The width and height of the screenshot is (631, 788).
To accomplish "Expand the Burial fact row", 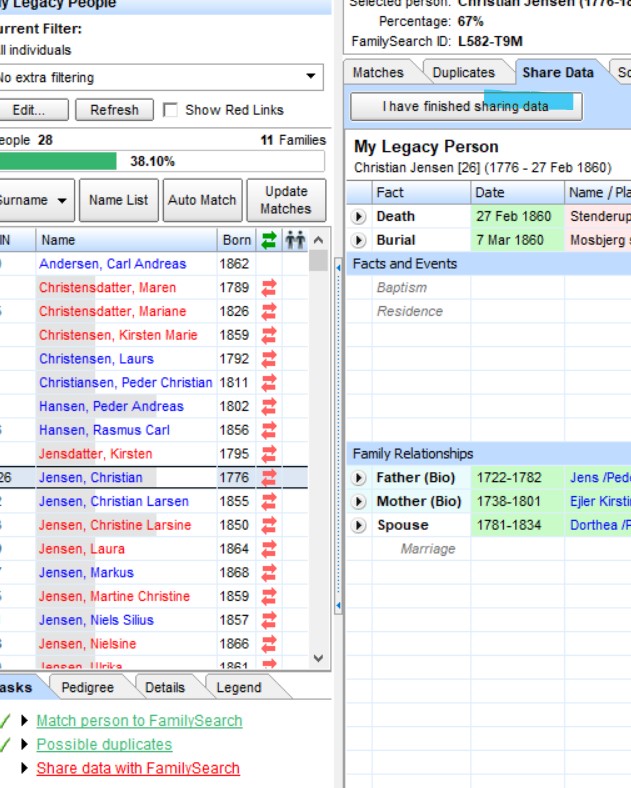I will click(x=358, y=240).
